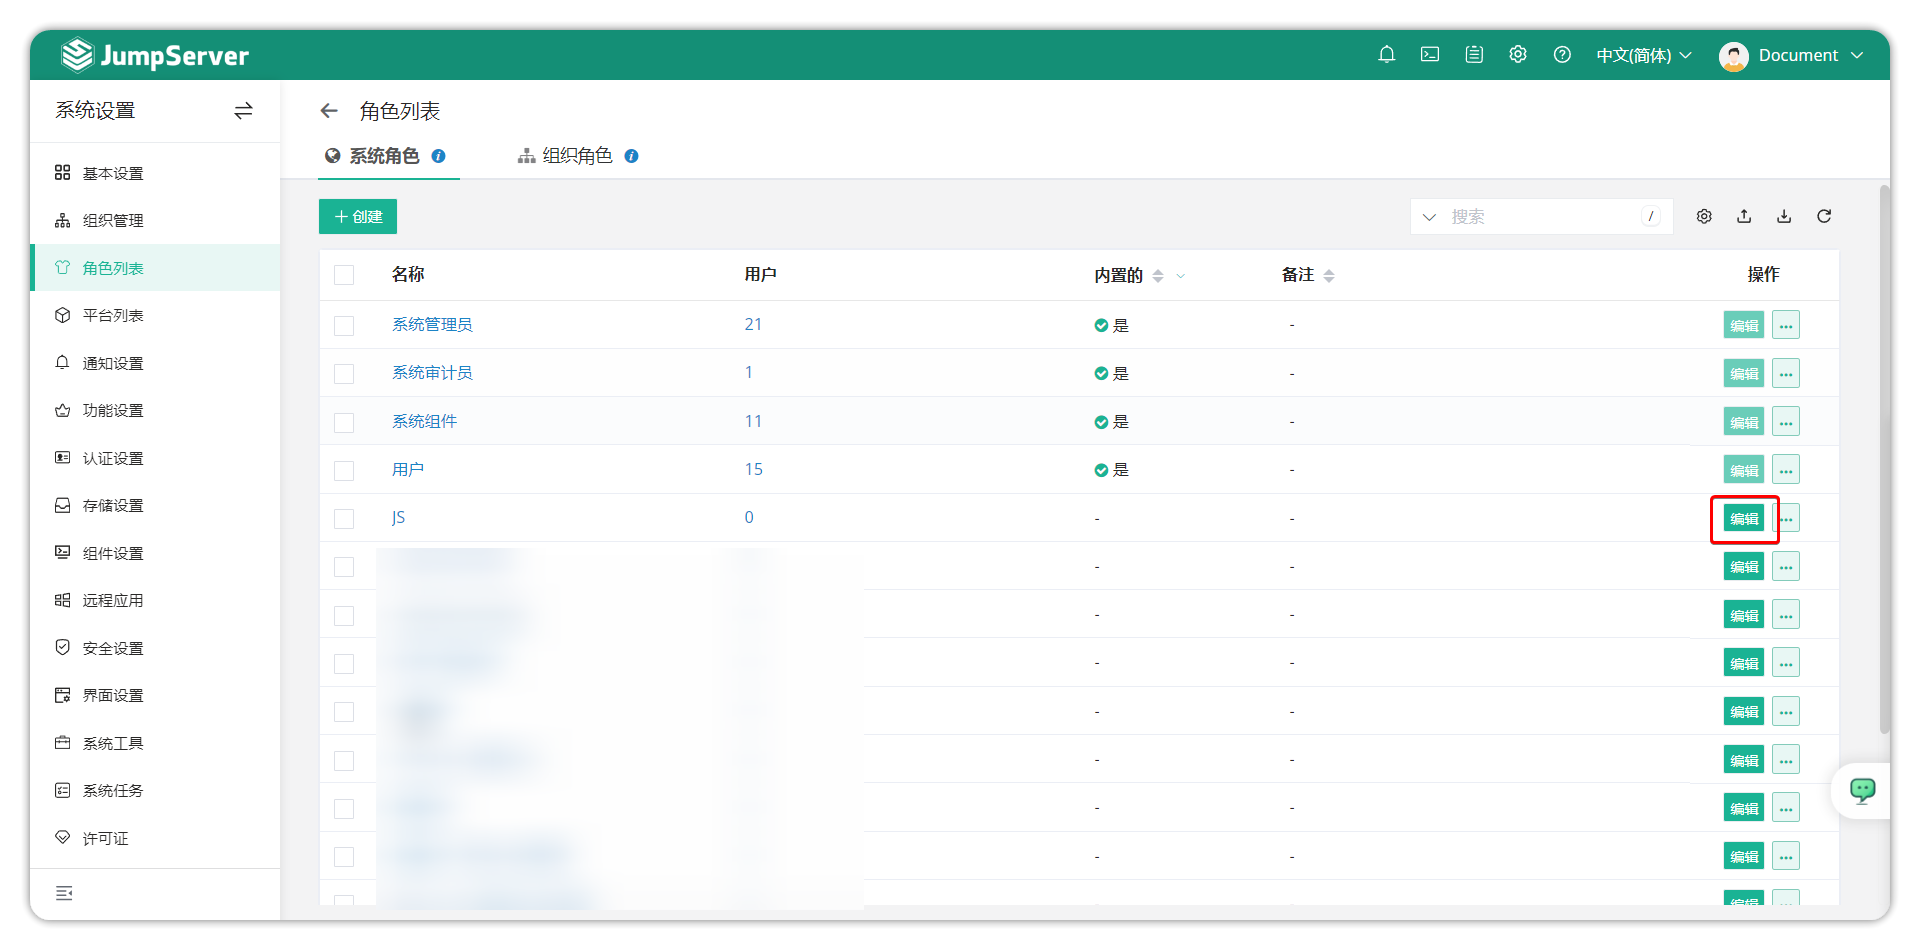The height and width of the screenshot is (940, 1920).
Task: Go back using the arrow beside 角色列表
Action: [x=329, y=111]
